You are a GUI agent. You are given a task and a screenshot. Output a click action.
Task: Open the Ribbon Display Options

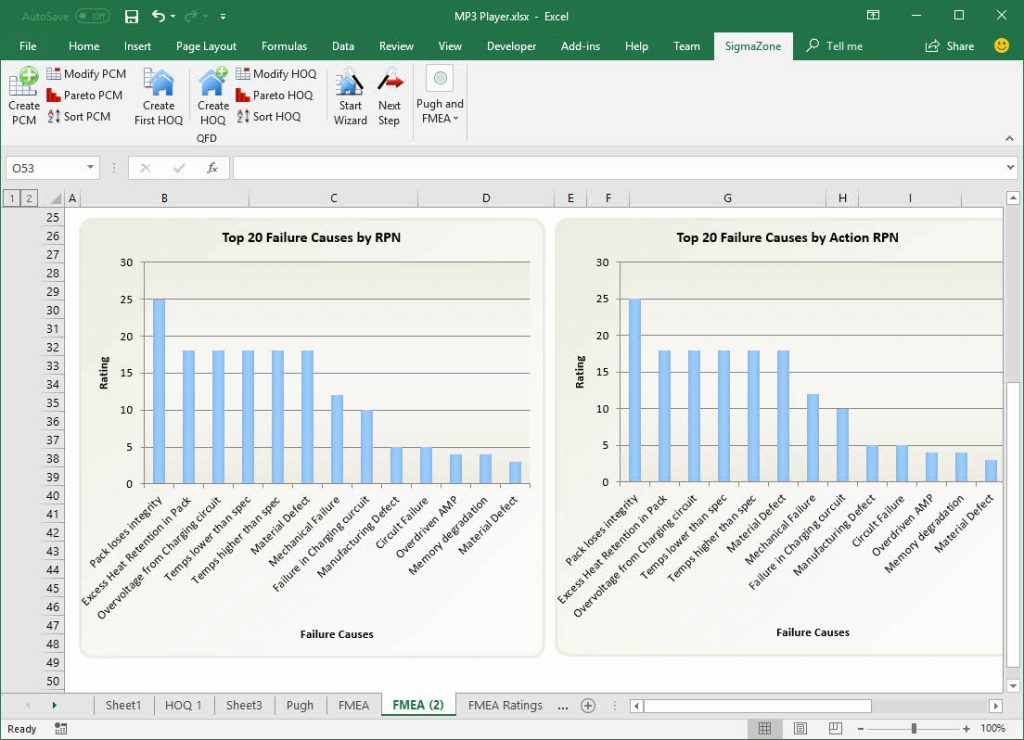tap(873, 16)
